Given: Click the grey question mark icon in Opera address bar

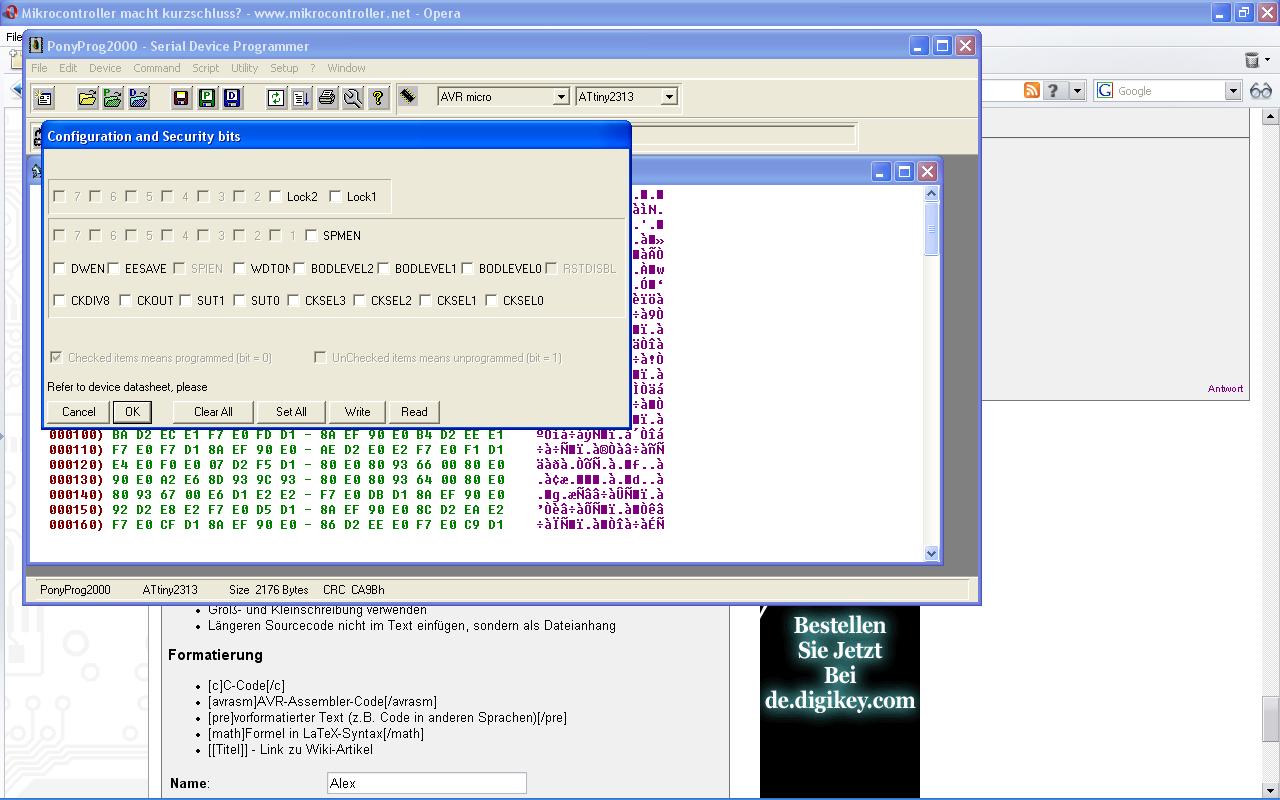Looking at the screenshot, I should pyautogui.click(x=1053, y=90).
